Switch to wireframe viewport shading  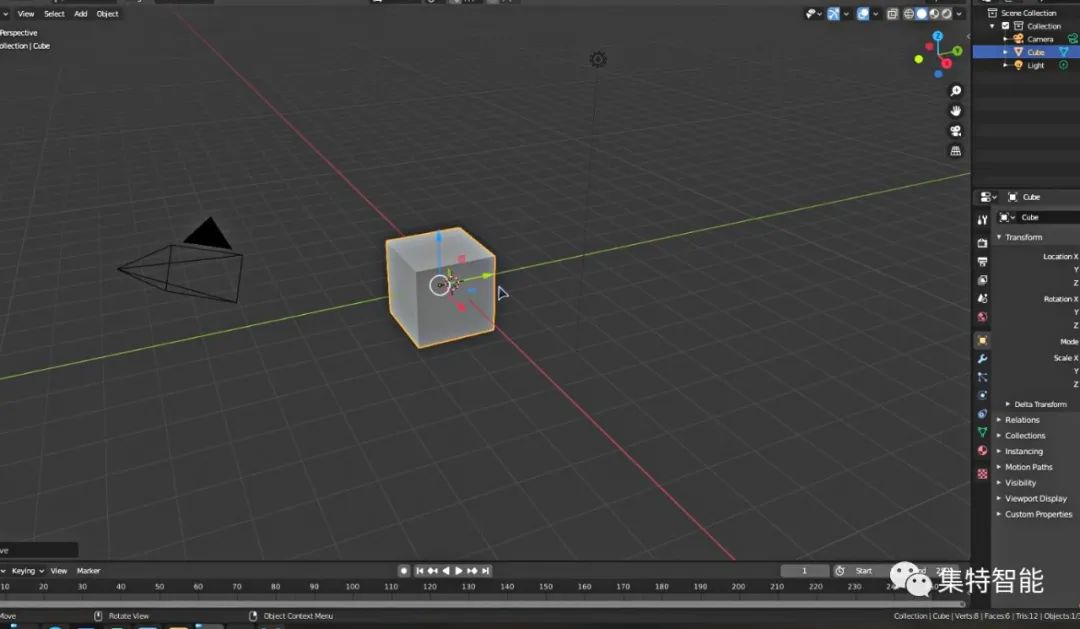(908, 14)
